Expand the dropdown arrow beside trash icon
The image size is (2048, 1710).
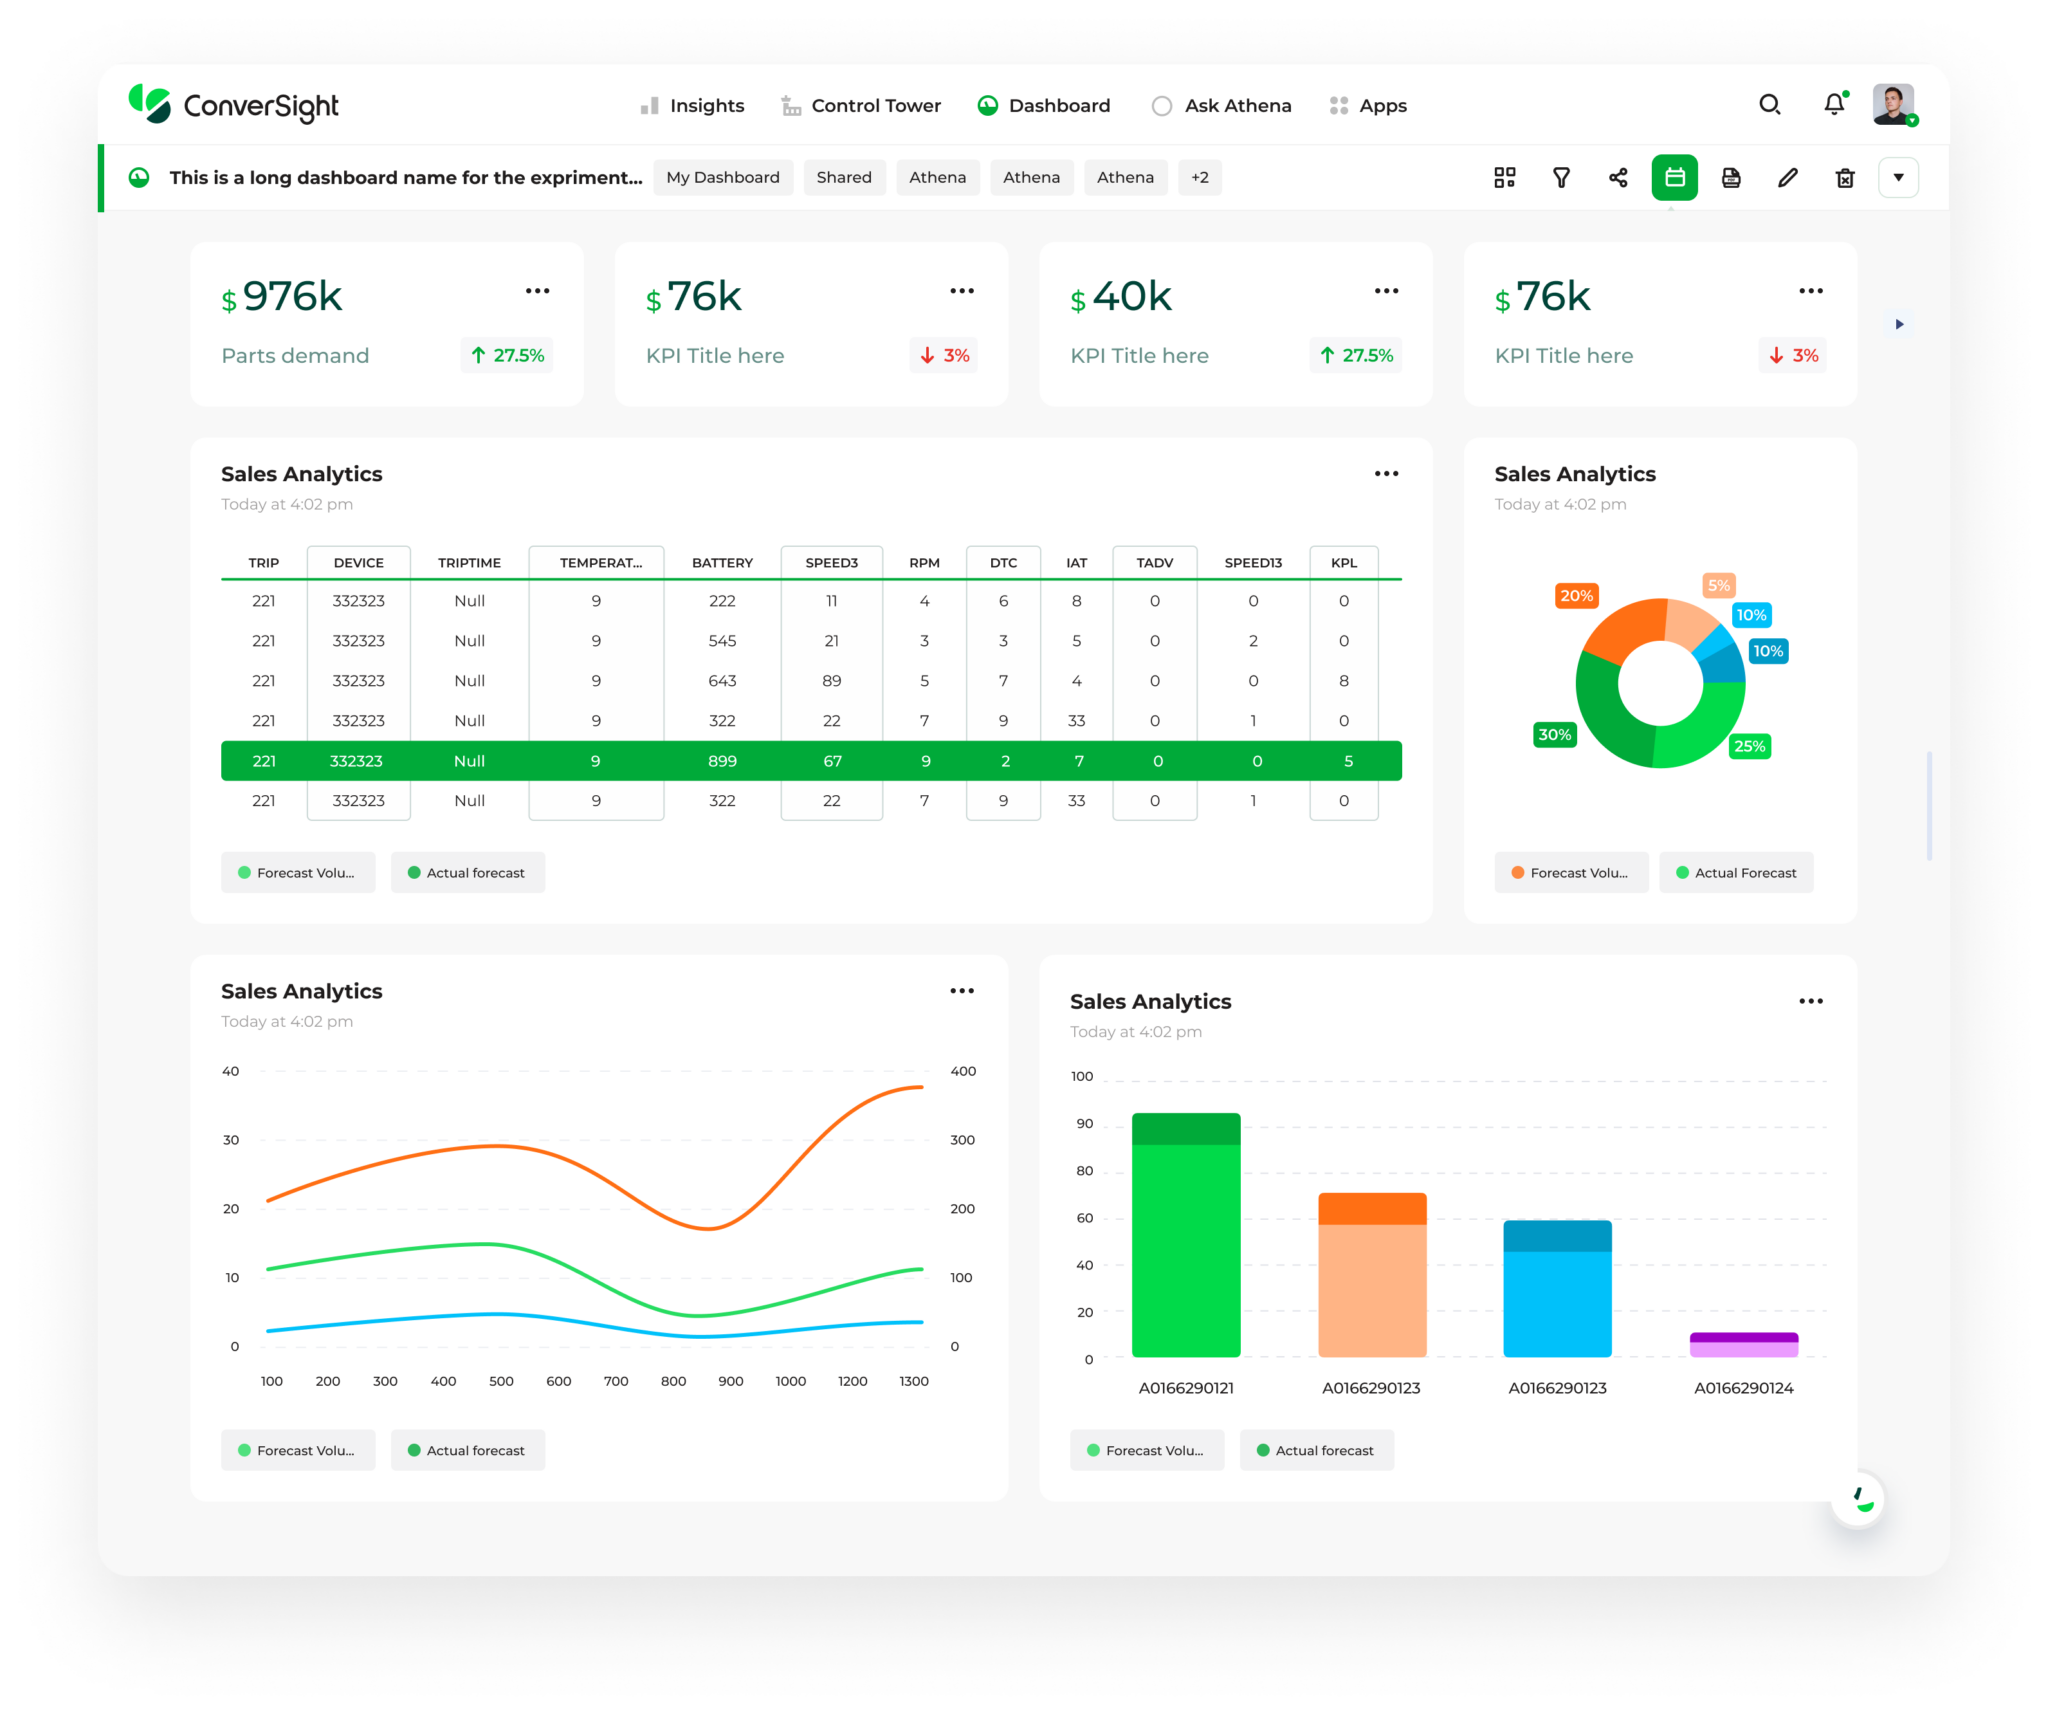(1898, 178)
